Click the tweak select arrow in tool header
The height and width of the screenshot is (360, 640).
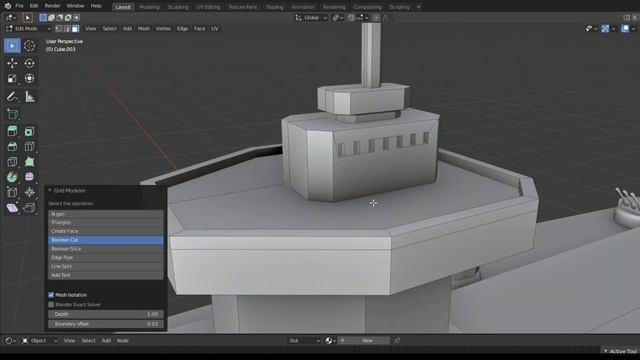coord(27,18)
